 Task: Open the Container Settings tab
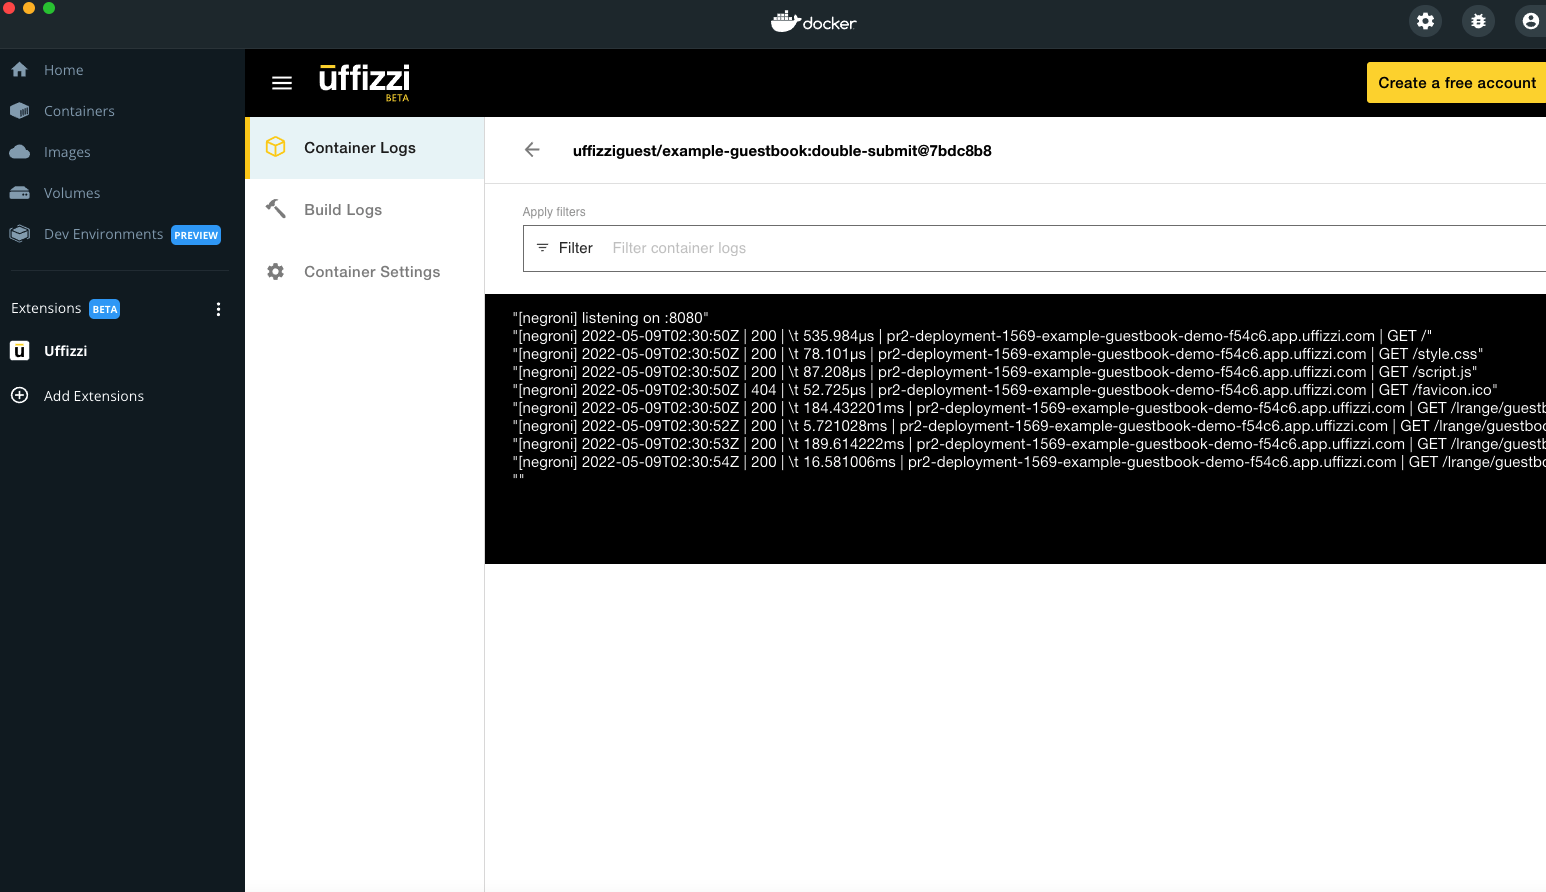point(371,272)
